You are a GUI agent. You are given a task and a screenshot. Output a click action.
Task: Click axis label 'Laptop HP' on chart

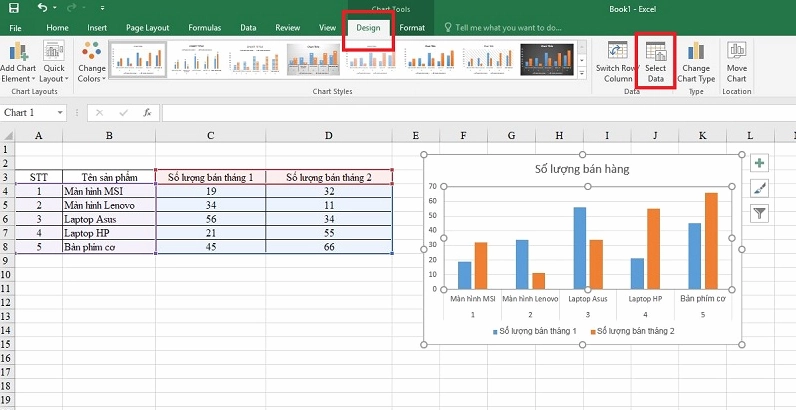click(x=645, y=299)
